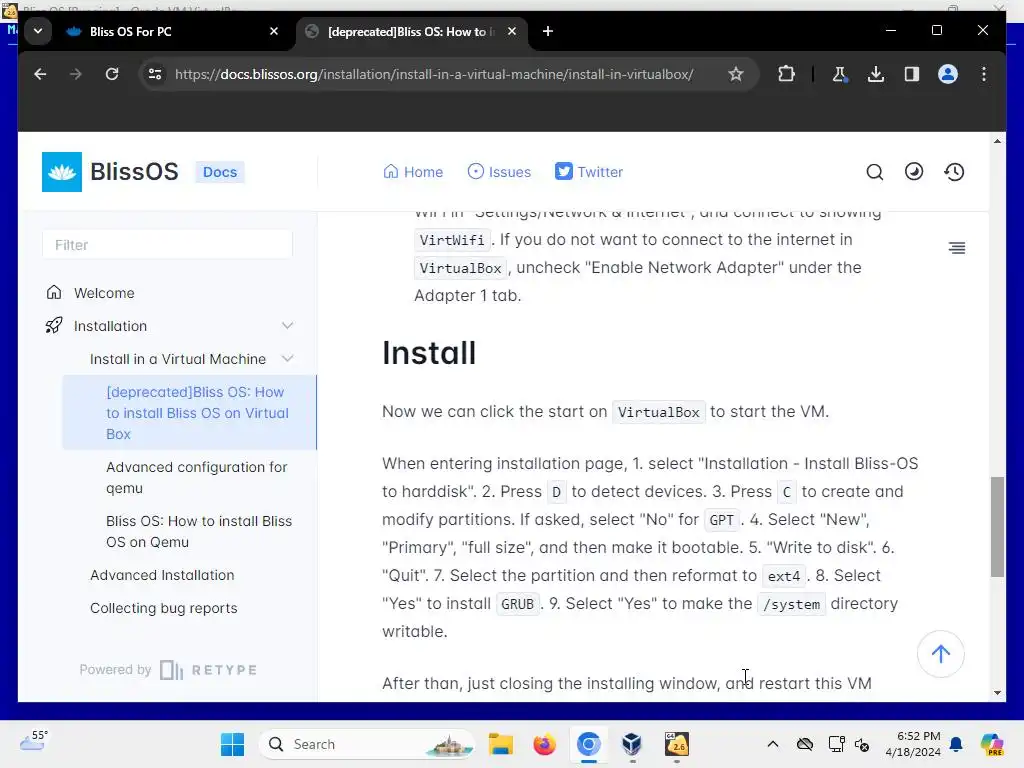Open the tab search dropdown arrow
Viewport: 1024px width, 768px height.
38,31
